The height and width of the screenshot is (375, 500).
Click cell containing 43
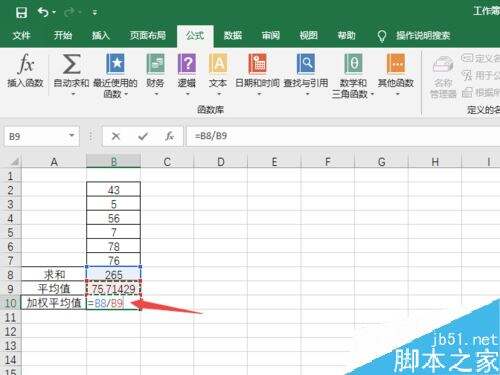click(114, 190)
